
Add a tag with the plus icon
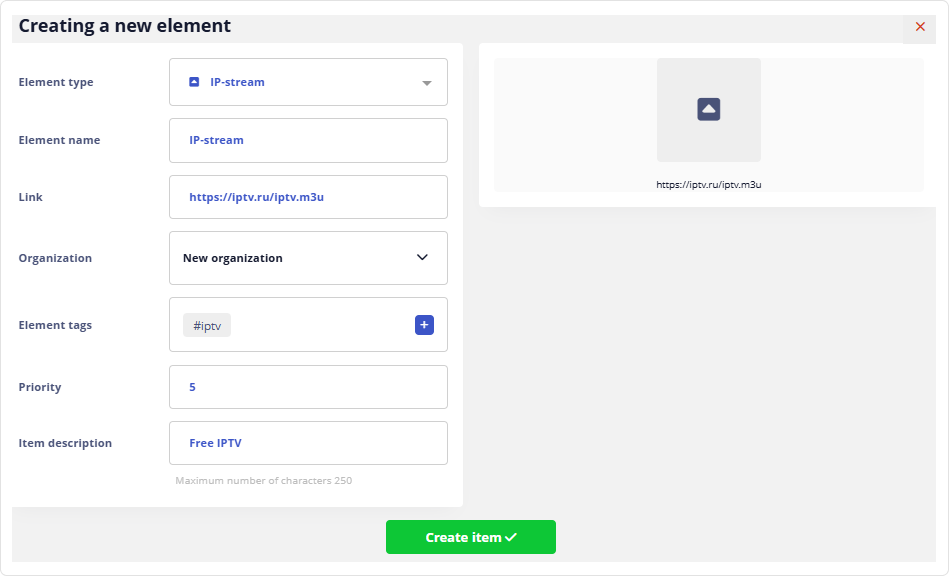[424, 325]
